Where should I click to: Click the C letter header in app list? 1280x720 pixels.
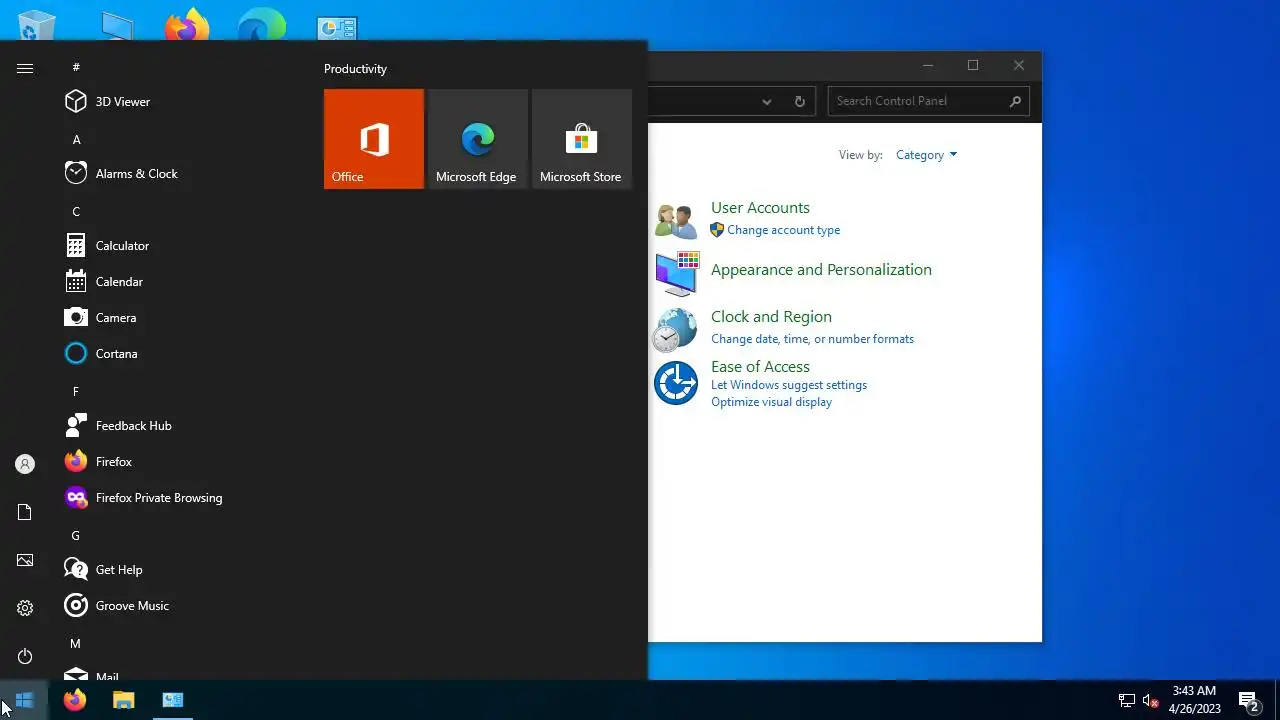coord(76,211)
